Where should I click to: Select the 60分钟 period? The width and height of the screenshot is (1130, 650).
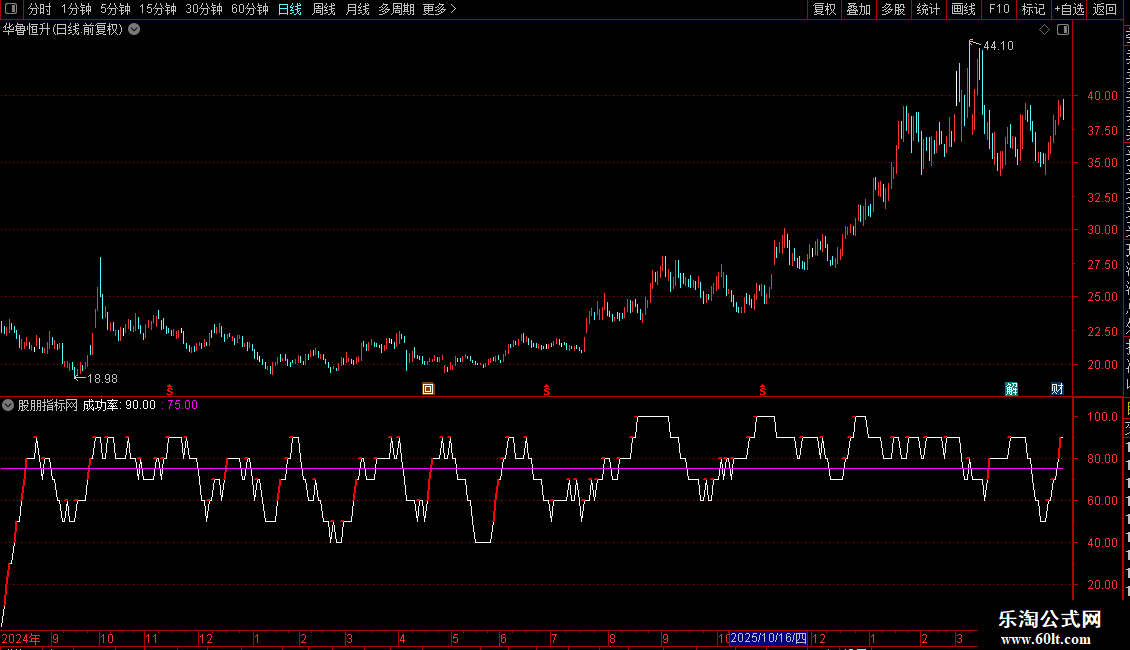[x=250, y=9]
